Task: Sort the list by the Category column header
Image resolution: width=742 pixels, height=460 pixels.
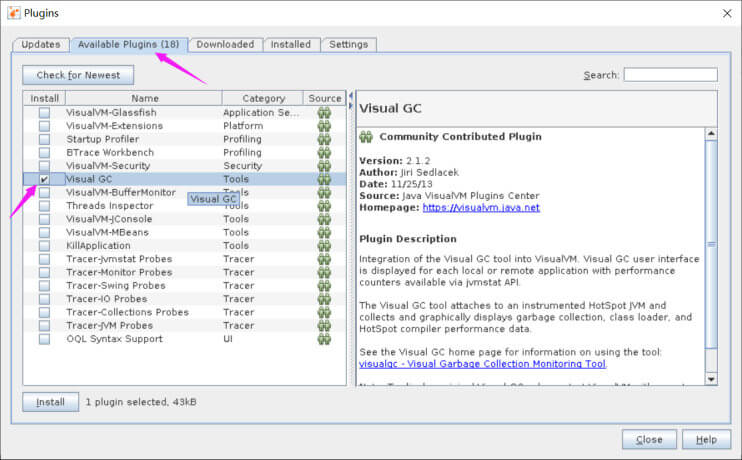Action: pyautogui.click(x=263, y=98)
